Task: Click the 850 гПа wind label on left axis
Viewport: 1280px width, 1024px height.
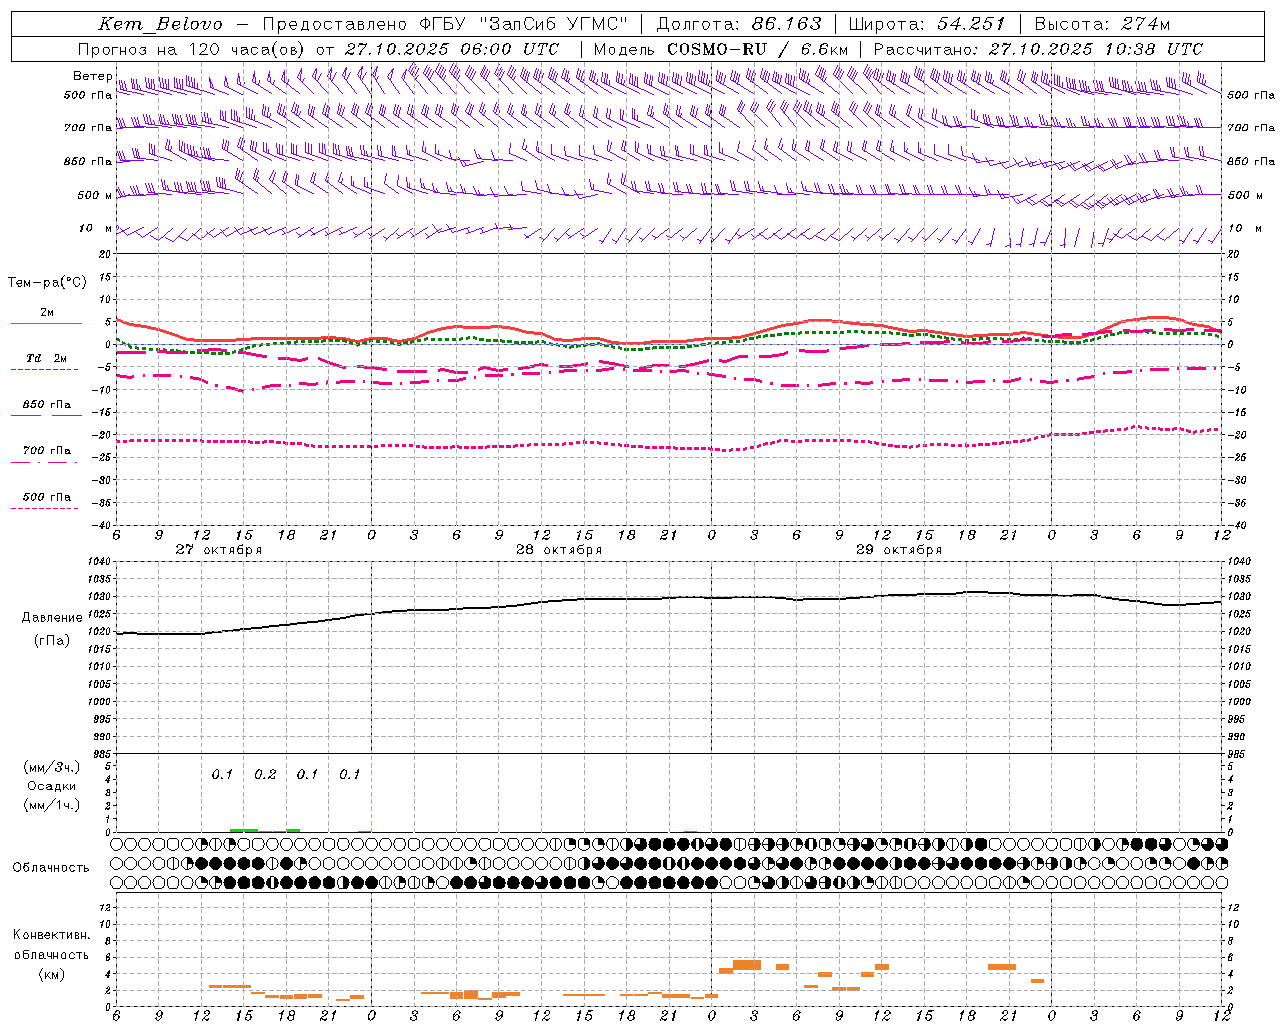Action: click(x=88, y=161)
